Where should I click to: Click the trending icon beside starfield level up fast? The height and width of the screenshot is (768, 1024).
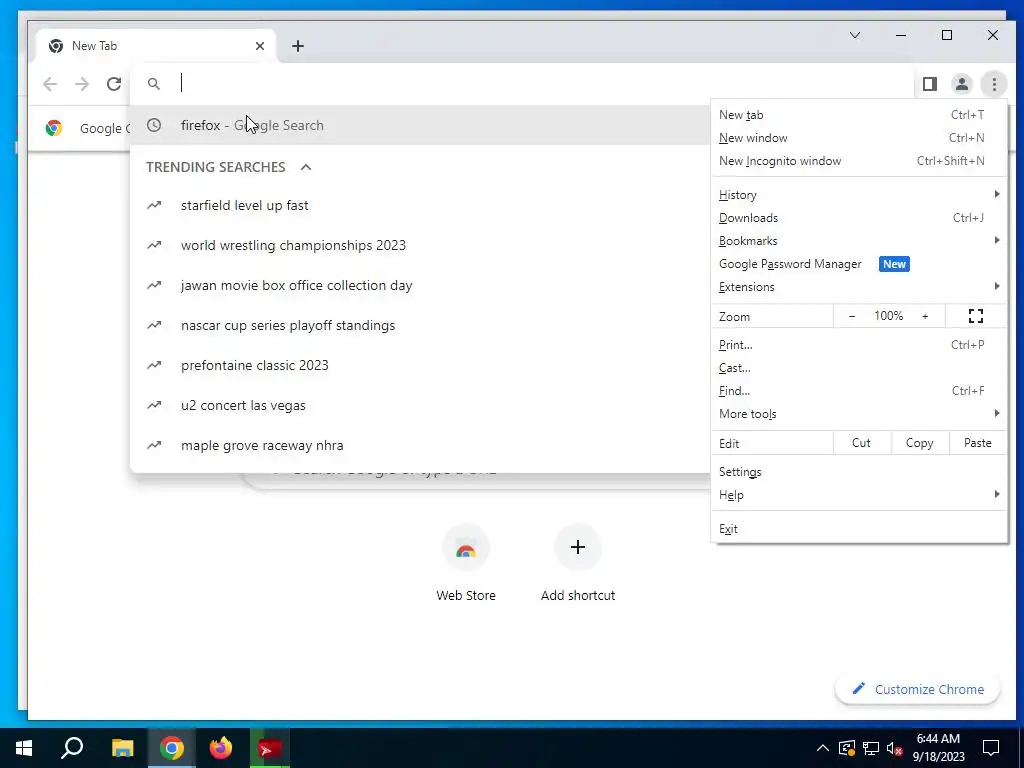click(x=154, y=205)
